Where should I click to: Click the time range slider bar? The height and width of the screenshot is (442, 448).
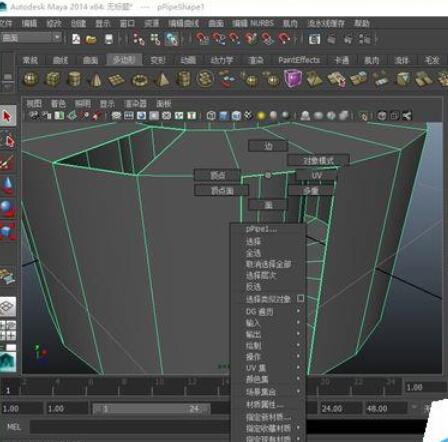coord(151,408)
